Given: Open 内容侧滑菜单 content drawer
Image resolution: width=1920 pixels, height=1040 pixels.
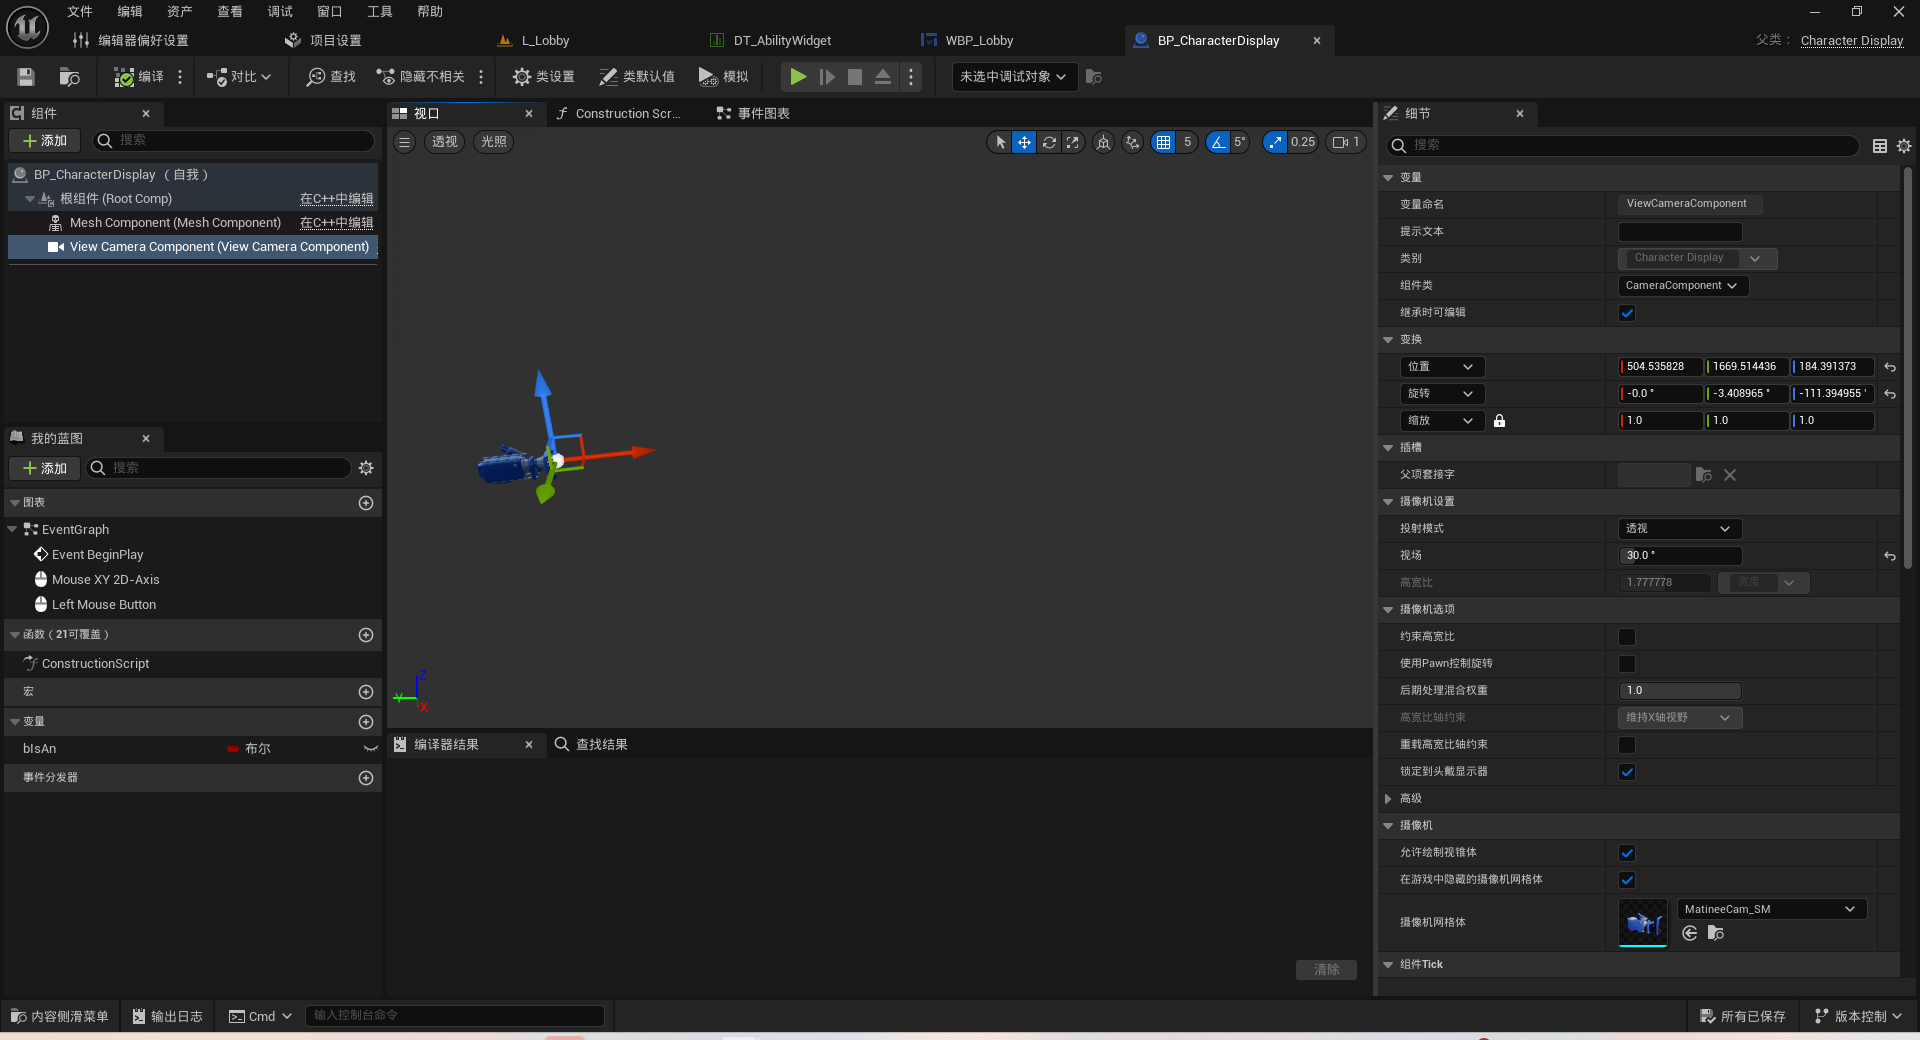Looking at the screenshot, I should point(60,1016).
